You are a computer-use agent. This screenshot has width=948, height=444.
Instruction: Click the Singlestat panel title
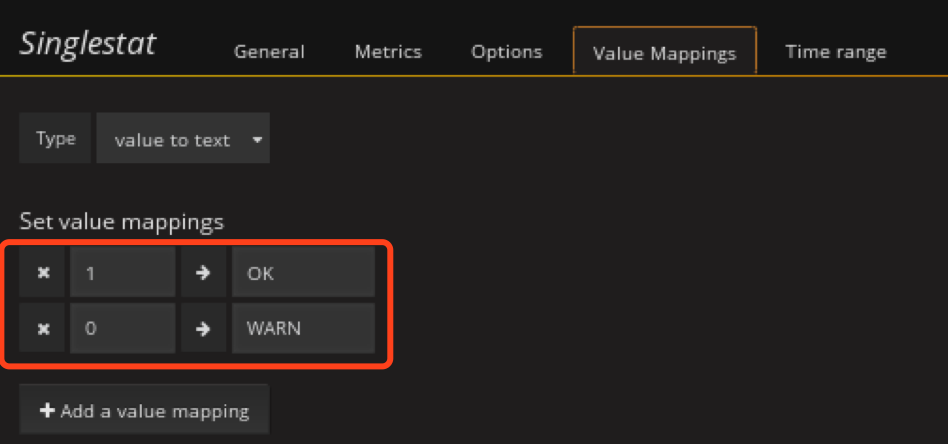pos(88,44)
